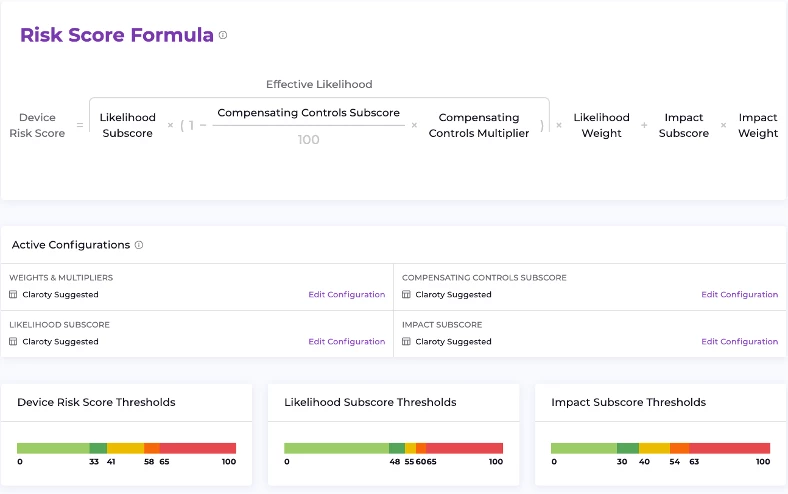Click the Device Risk Score Thresholds heading
788x494 pixels.
click(96, 402)
